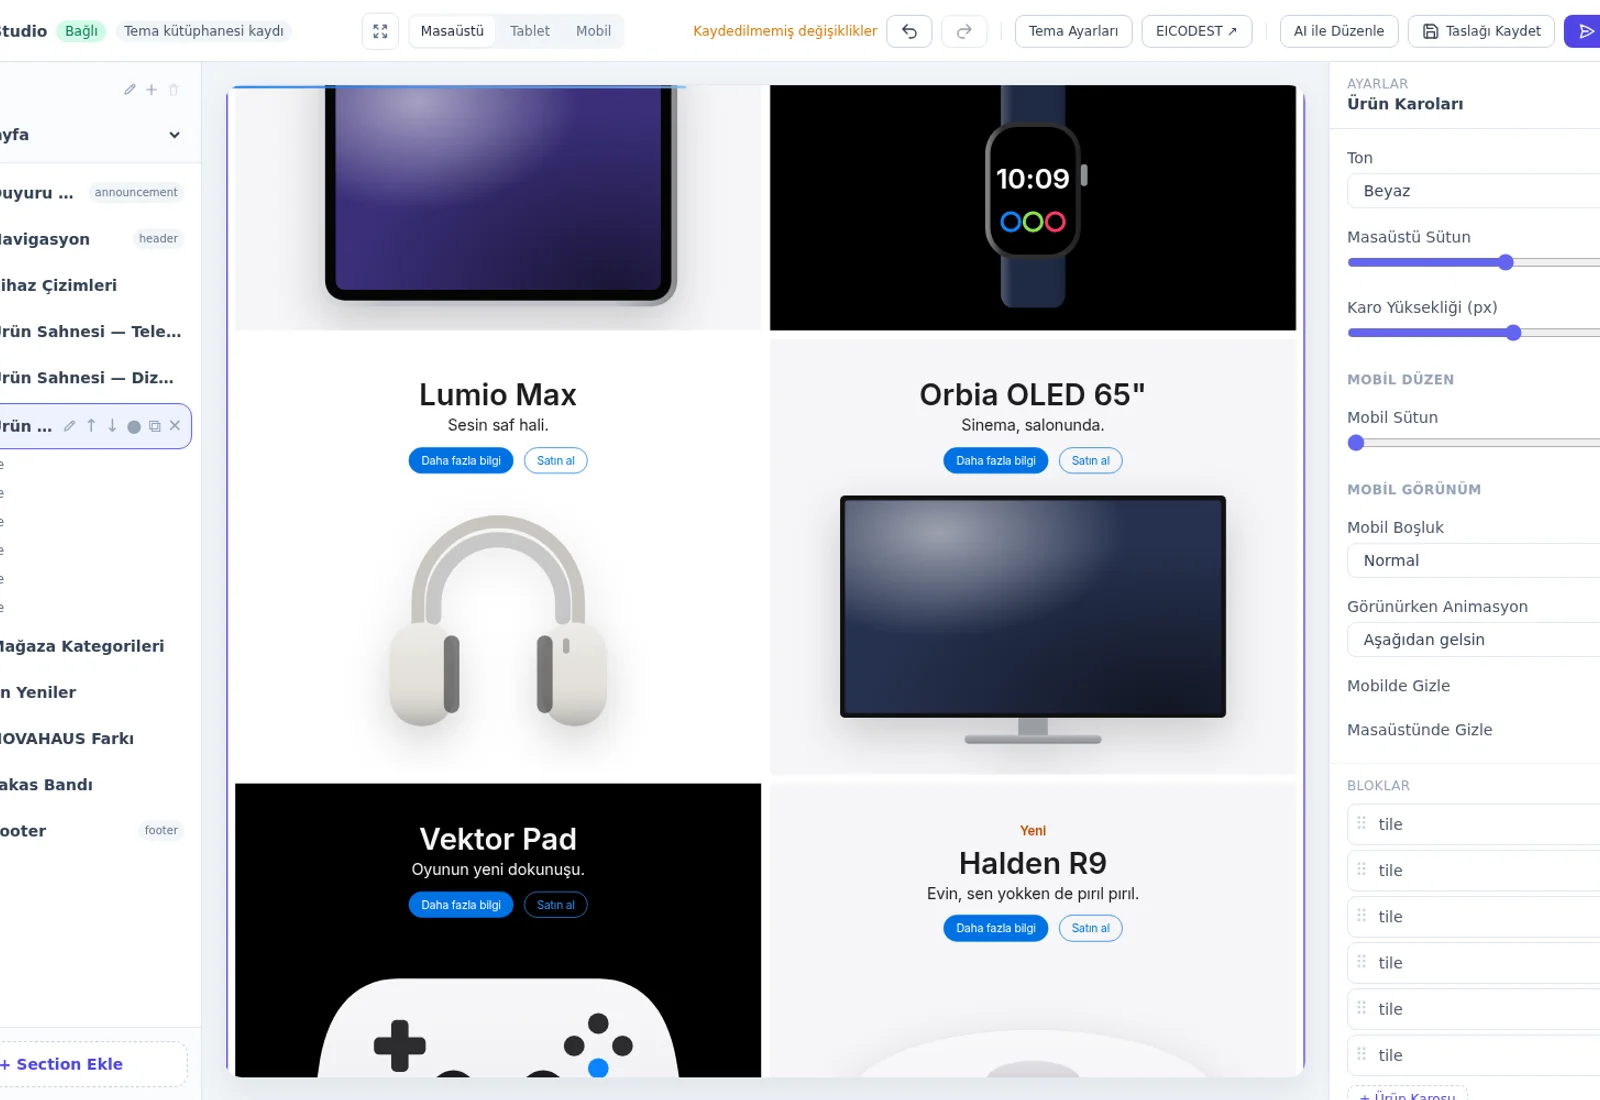Viewport: 1600px width, 1100px height.
Task: Open the Mobil Boşluk dropdown showing Normal
Action: (x=1474, y=561)
